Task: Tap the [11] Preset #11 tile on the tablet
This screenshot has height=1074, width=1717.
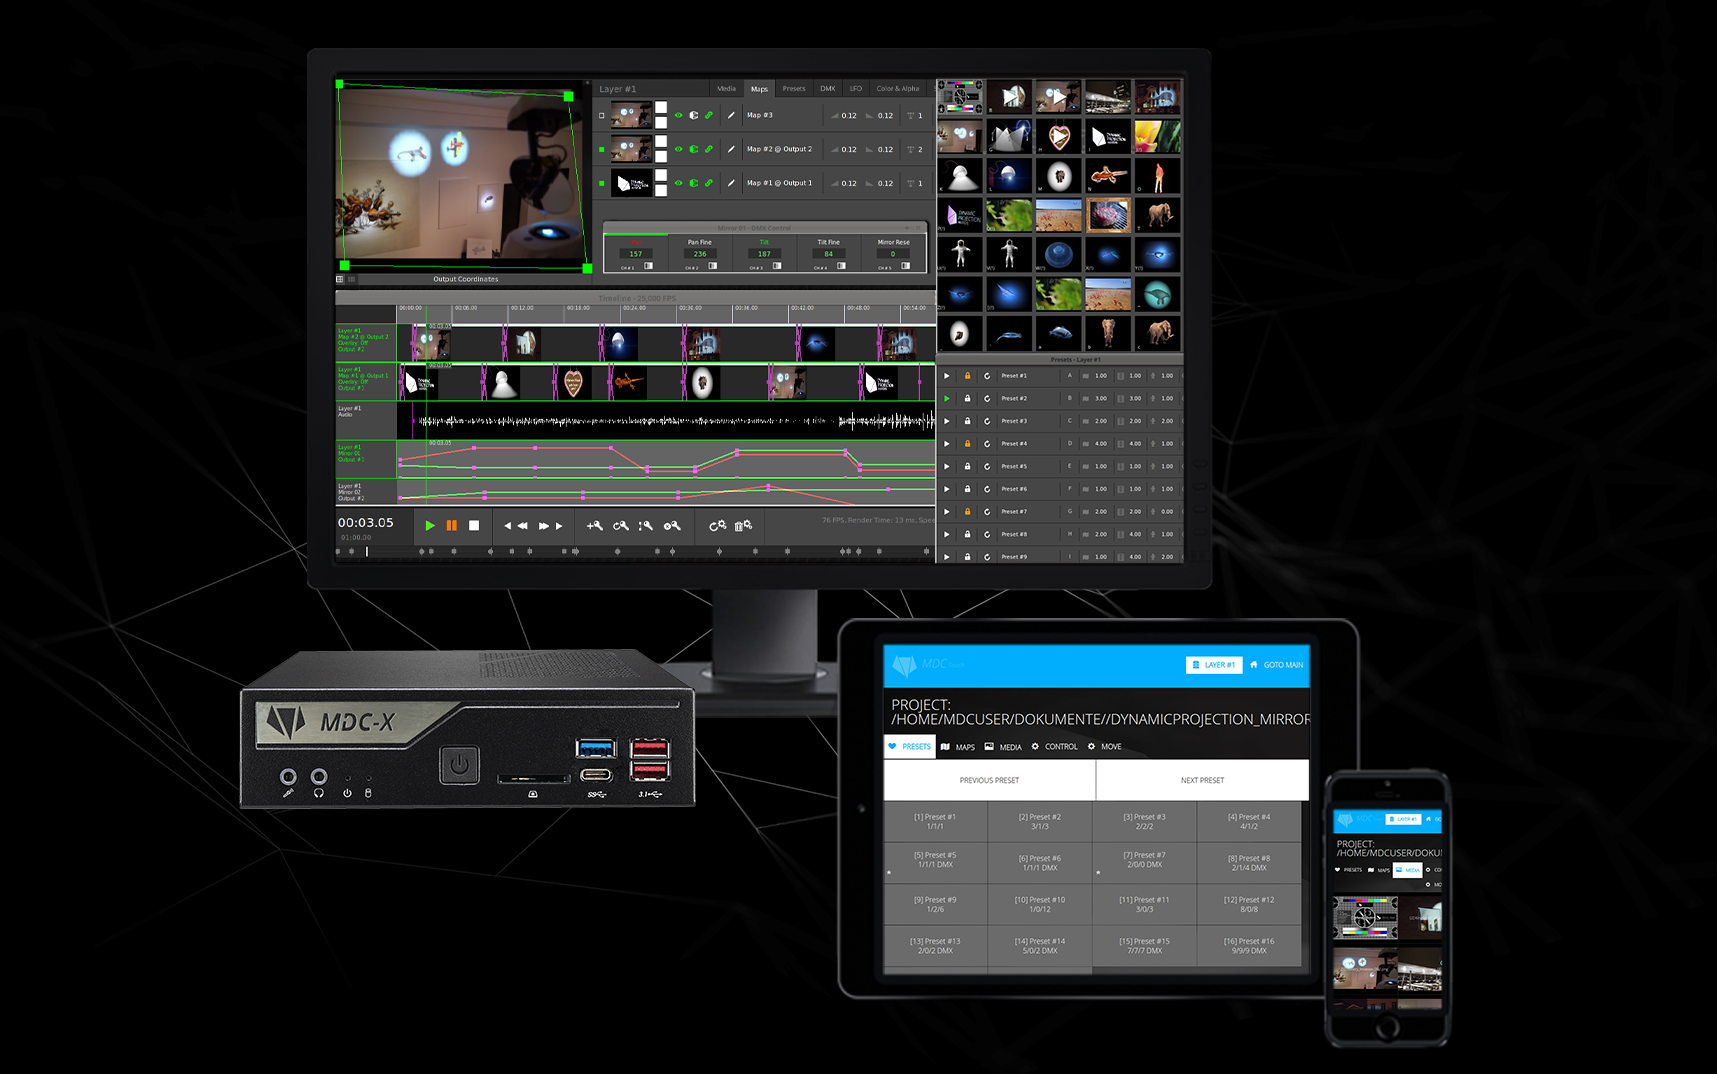Action: point(1144,904)
